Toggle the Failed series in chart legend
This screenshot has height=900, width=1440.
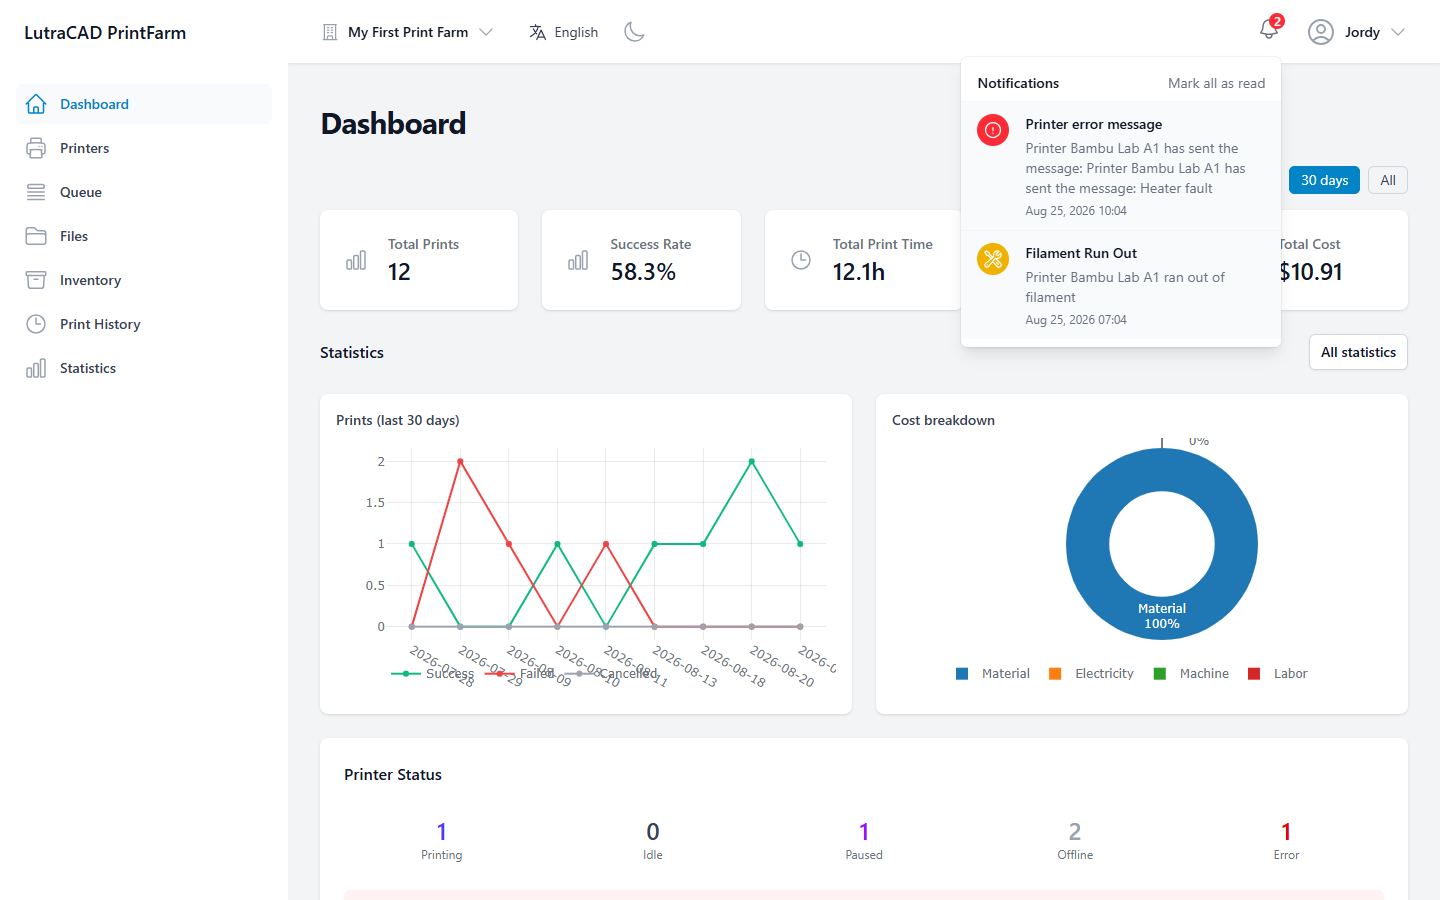coord(519,674)
